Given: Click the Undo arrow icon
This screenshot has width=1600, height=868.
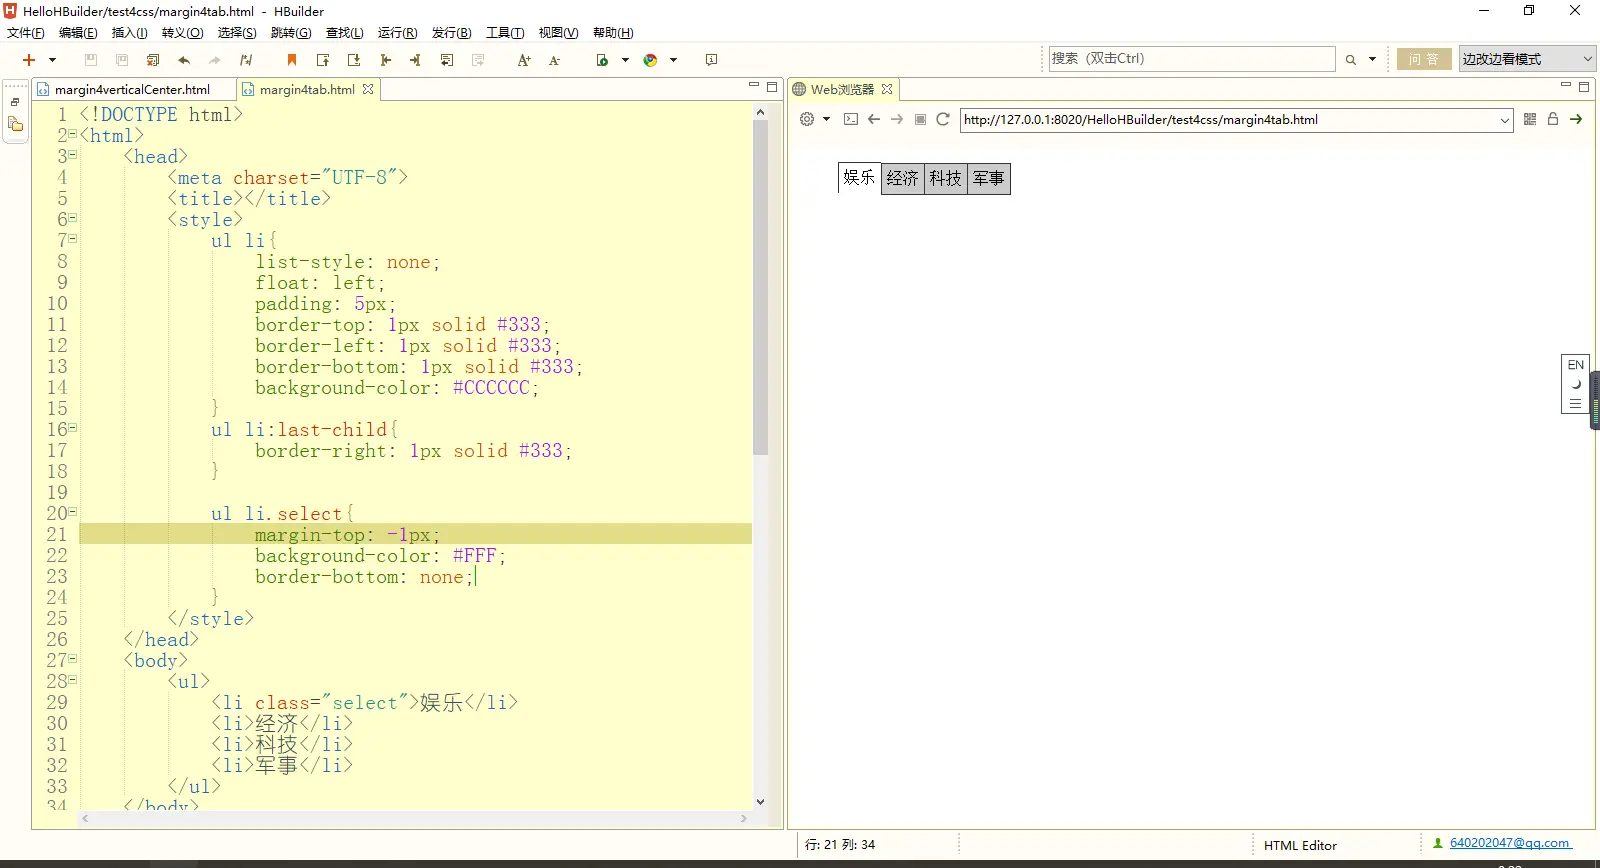Looking at the screenshot, I should pyautogui.click(x=184, y=60).
